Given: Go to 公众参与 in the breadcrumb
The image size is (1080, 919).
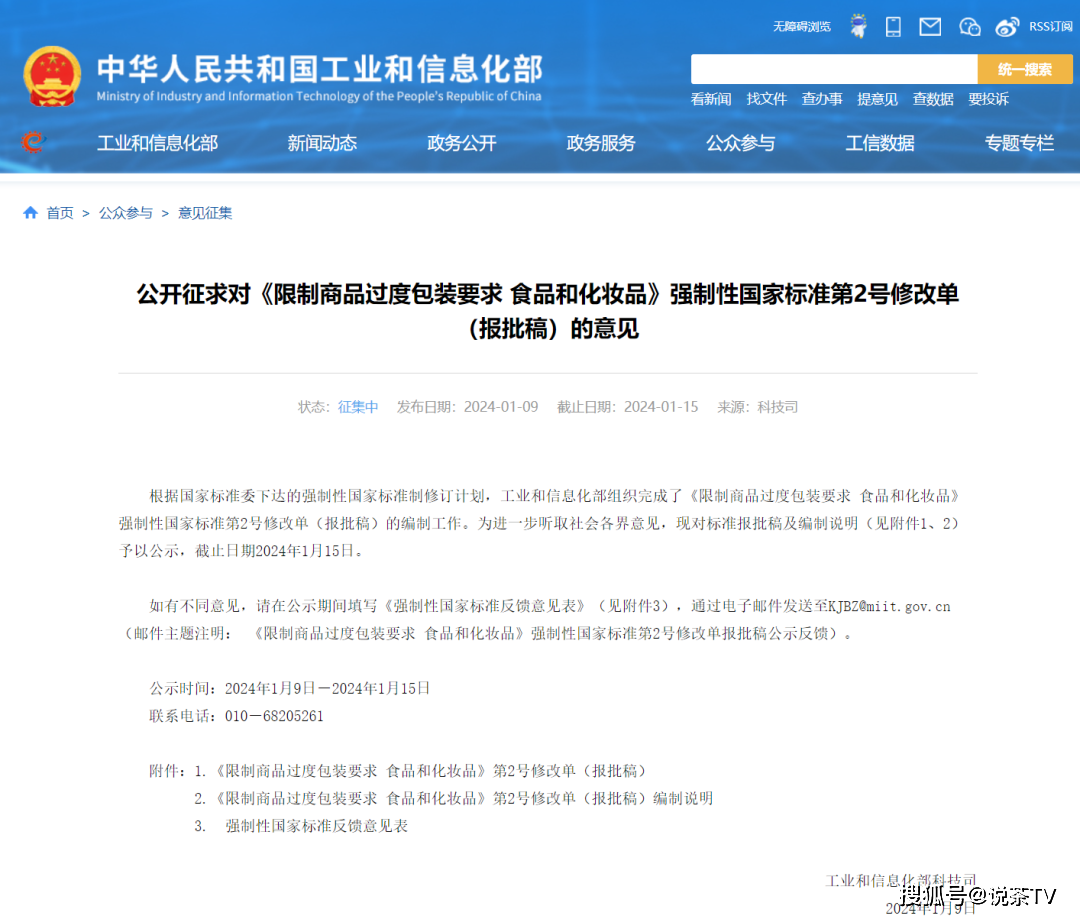Looking at the screenshot, I should (x=125, y=213).
